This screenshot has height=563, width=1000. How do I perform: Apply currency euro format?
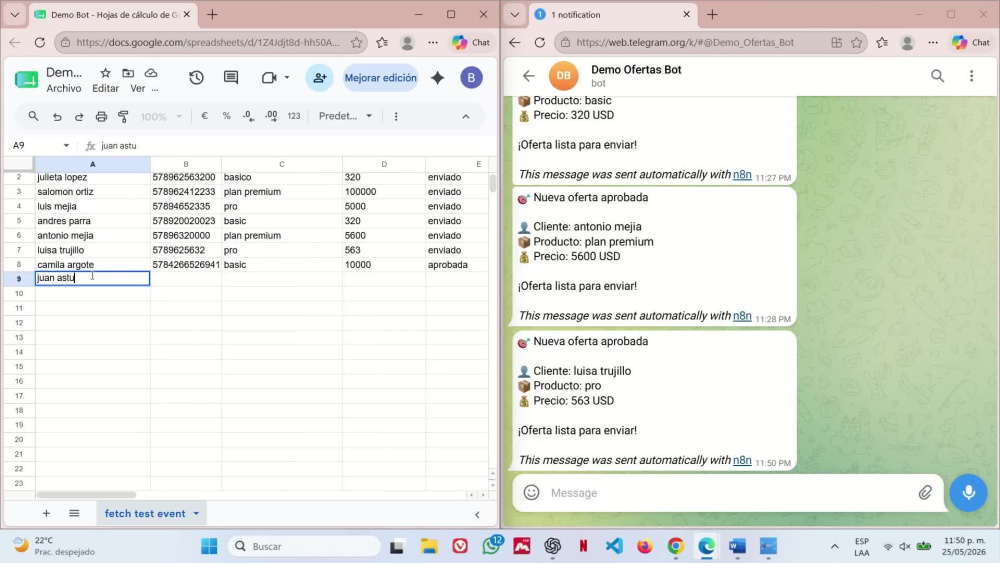click(204, 116)
